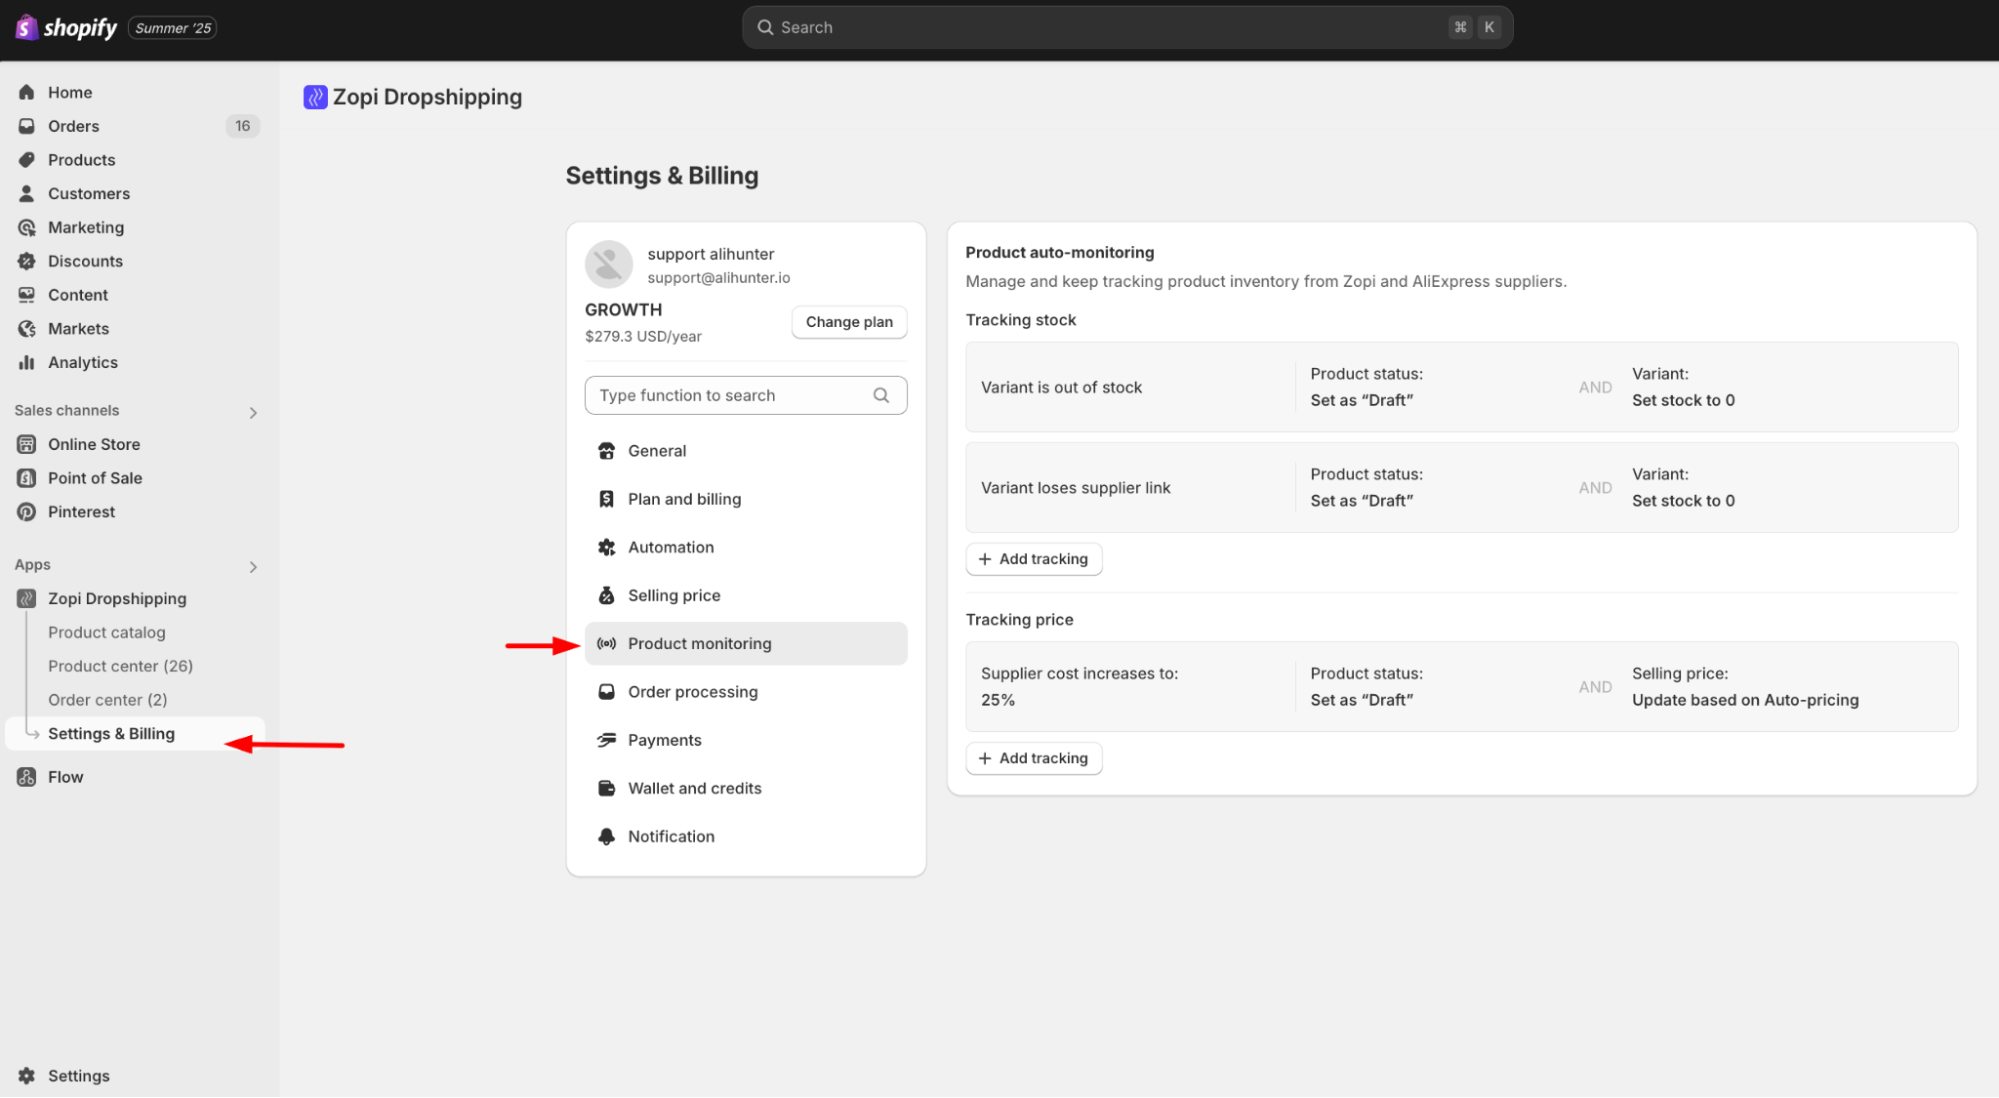The width and height of the screenshot is (1999, 1098).
Task: Click the magnifier icon in function search
Action: [x=881, y=395]
